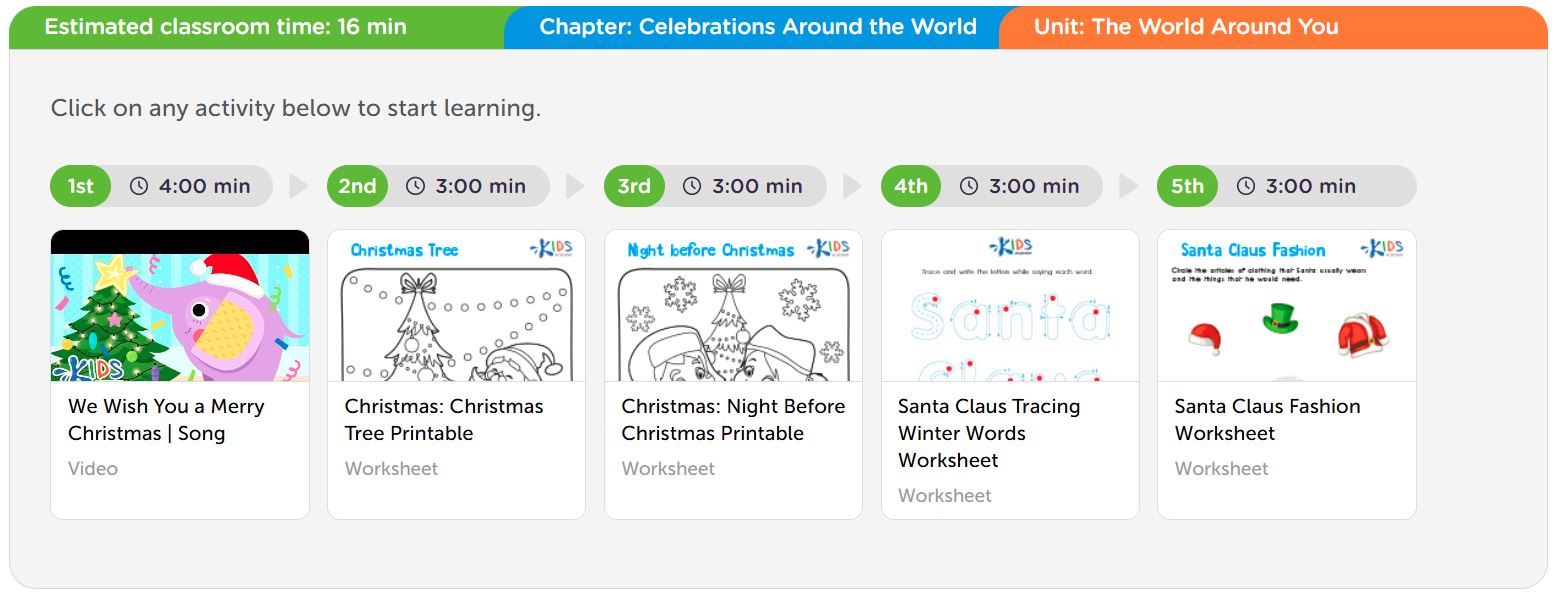Open the Estimated classroom time tab
1556x595 pixels.
coord(226,27)
